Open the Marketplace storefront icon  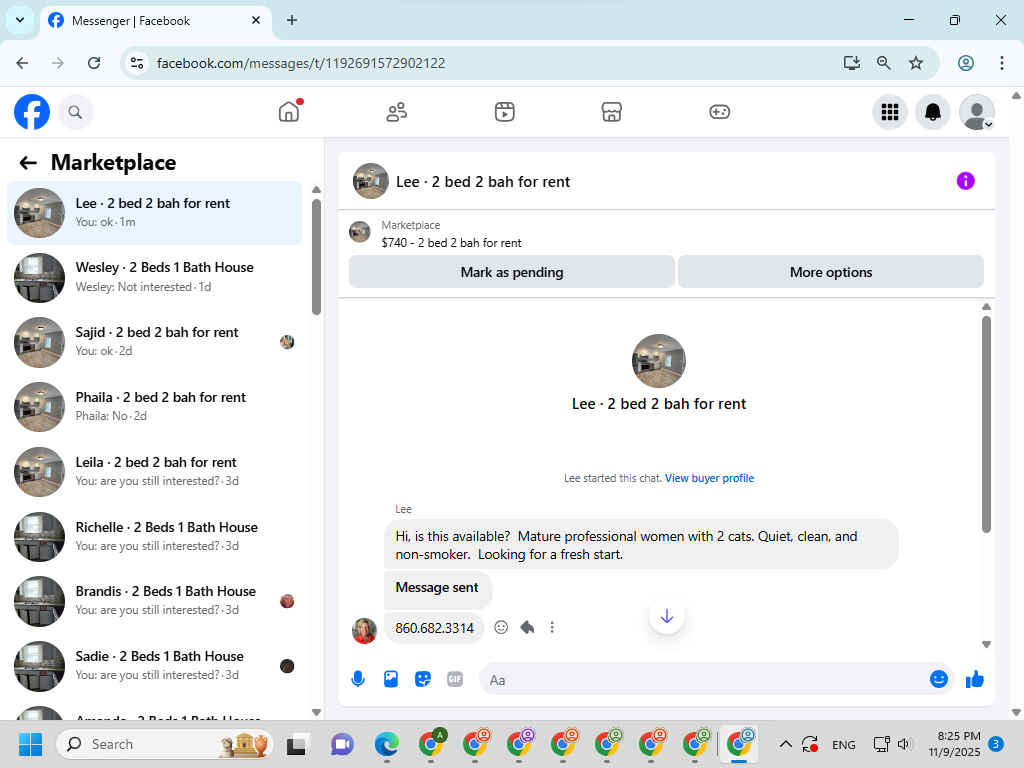tap(611, 112)
